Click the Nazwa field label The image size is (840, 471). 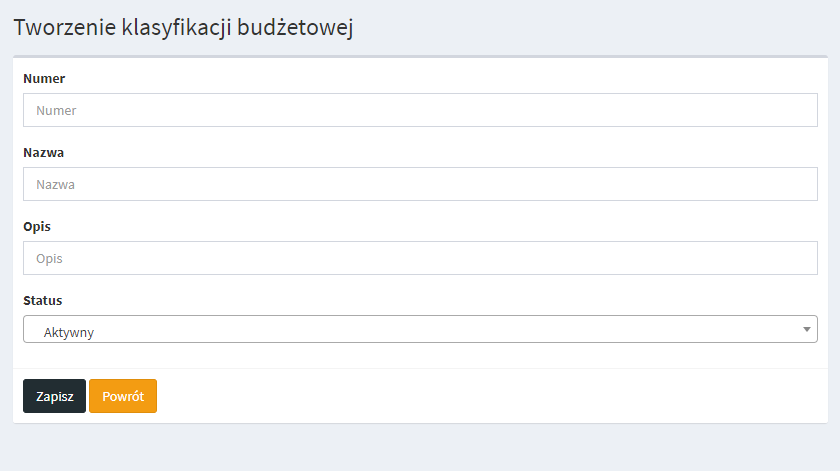pyautogui.click(x=43, y=152)
